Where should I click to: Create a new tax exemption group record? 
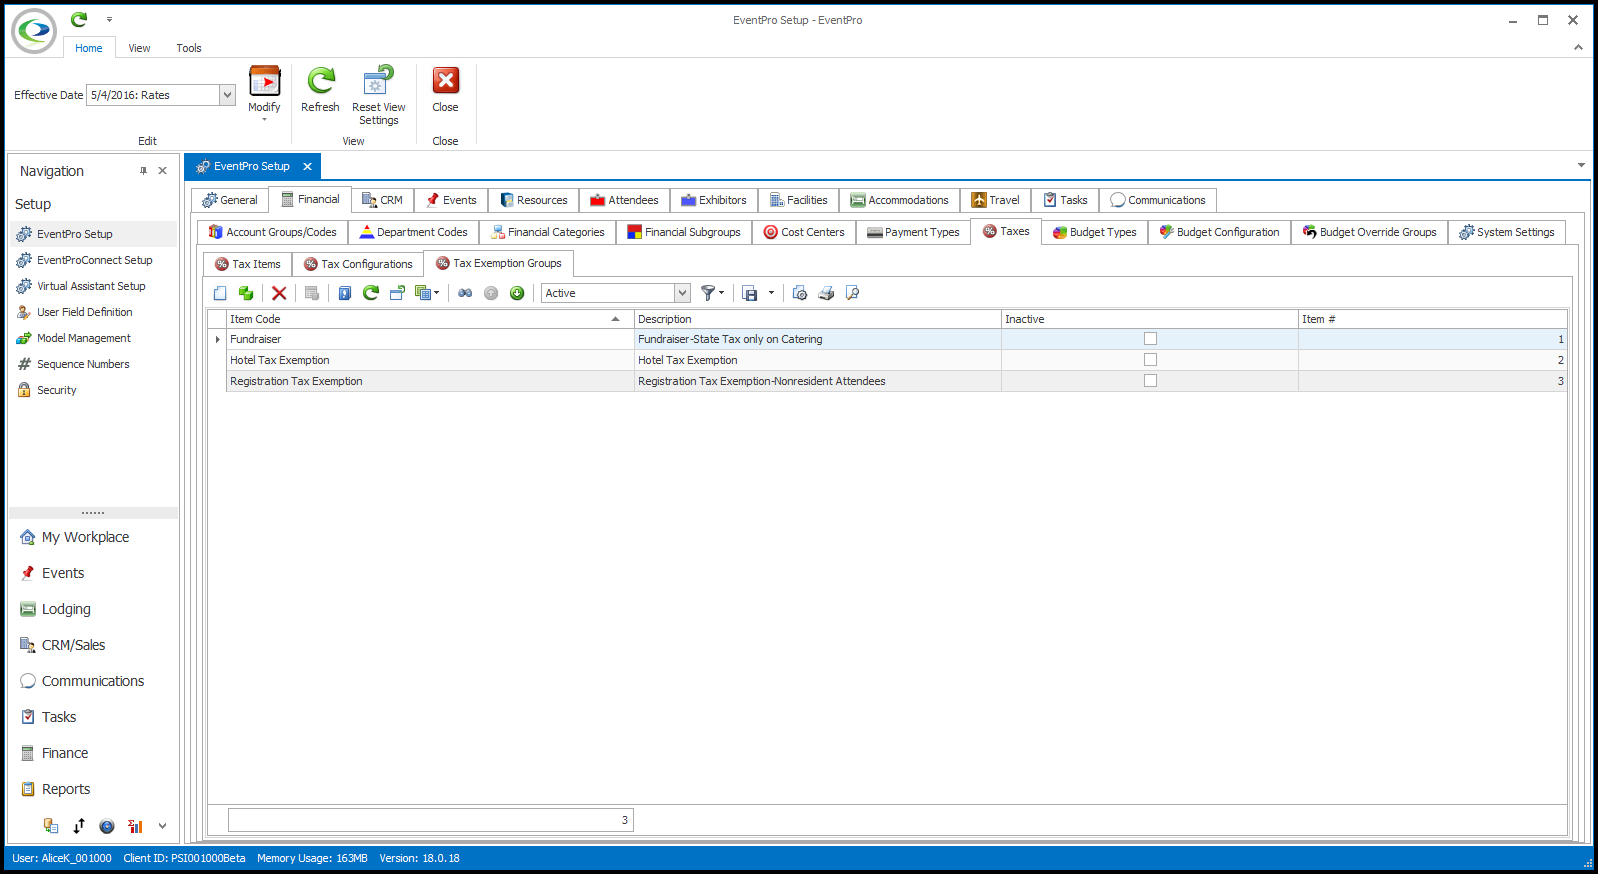pyautogui.click(x=220, y=293)
